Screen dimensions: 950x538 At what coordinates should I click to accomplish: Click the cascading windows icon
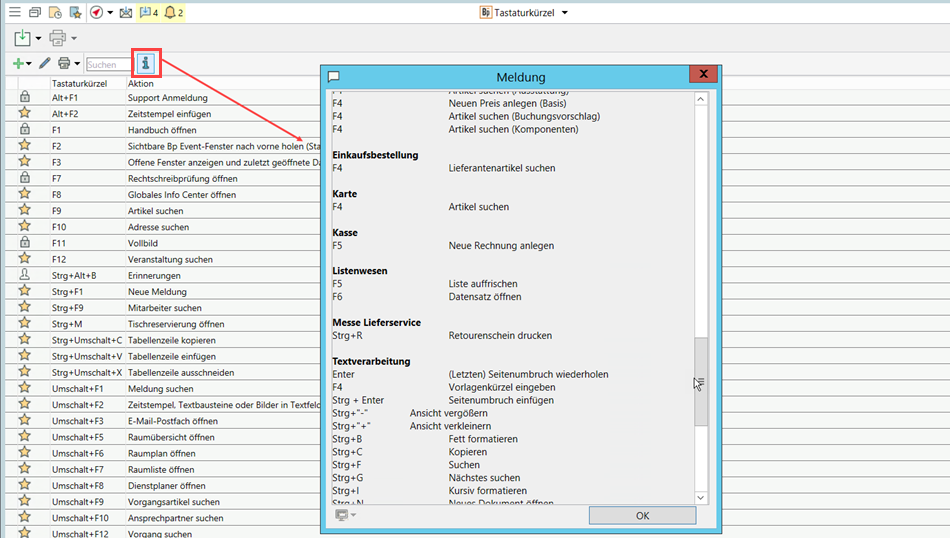(x=35, y=13)
